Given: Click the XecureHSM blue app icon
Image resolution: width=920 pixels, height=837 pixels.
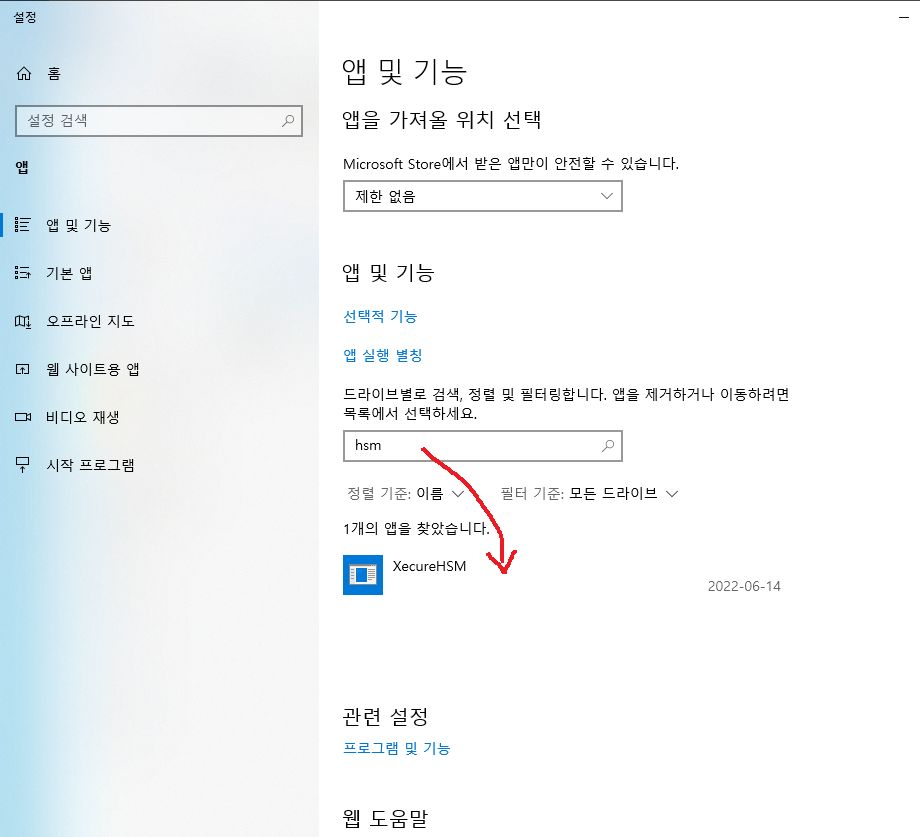Looking at the screenshot, I should (362, 575).
